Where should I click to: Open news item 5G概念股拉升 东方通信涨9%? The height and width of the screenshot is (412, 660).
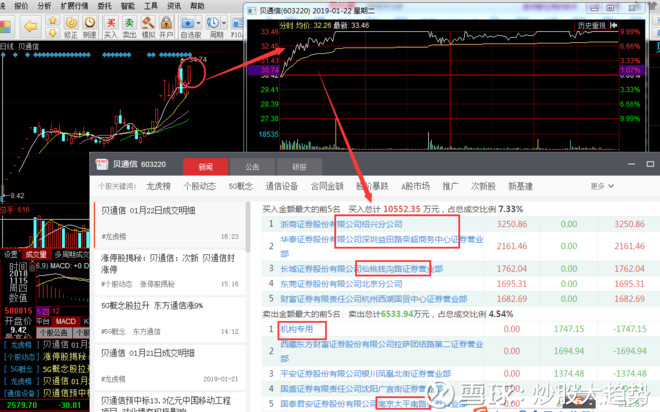coord(170,319)
